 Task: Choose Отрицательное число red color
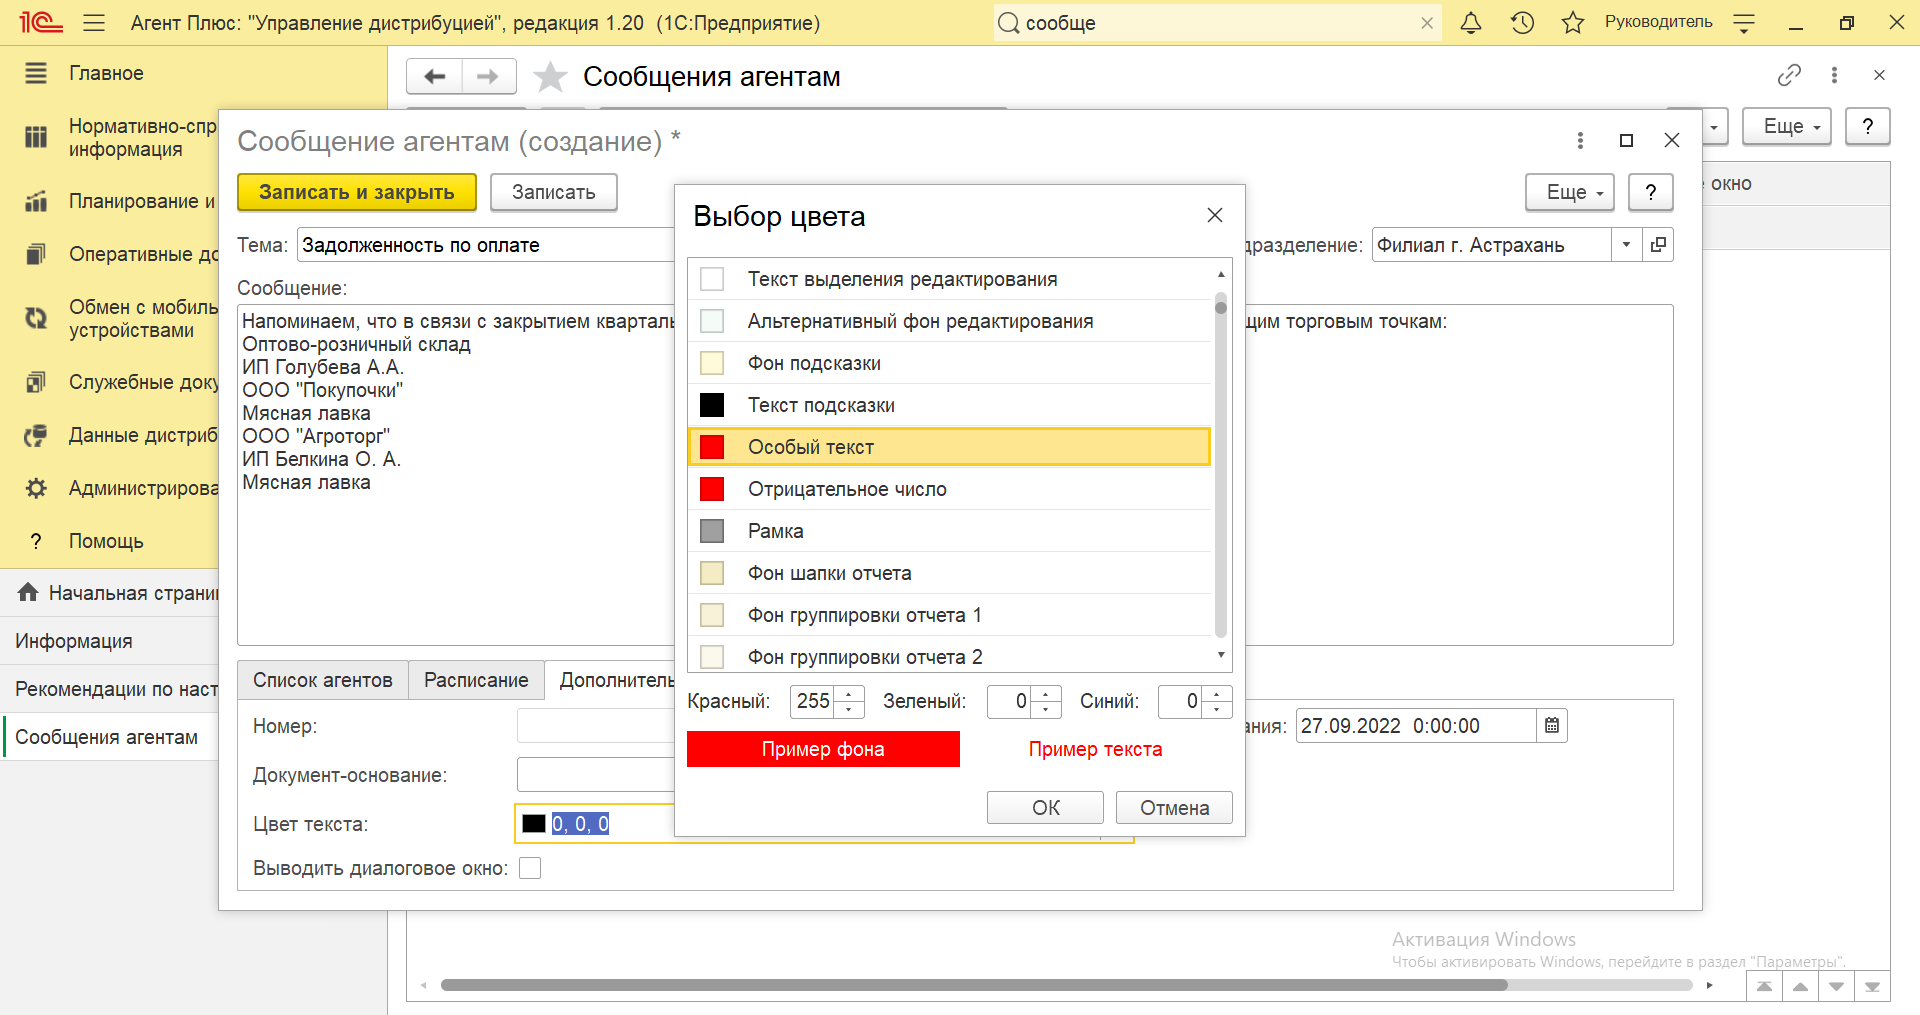(949, 489)
